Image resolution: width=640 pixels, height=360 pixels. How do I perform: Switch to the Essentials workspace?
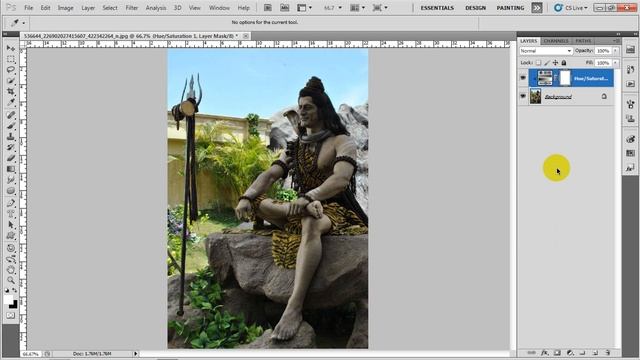pos(437,8)
